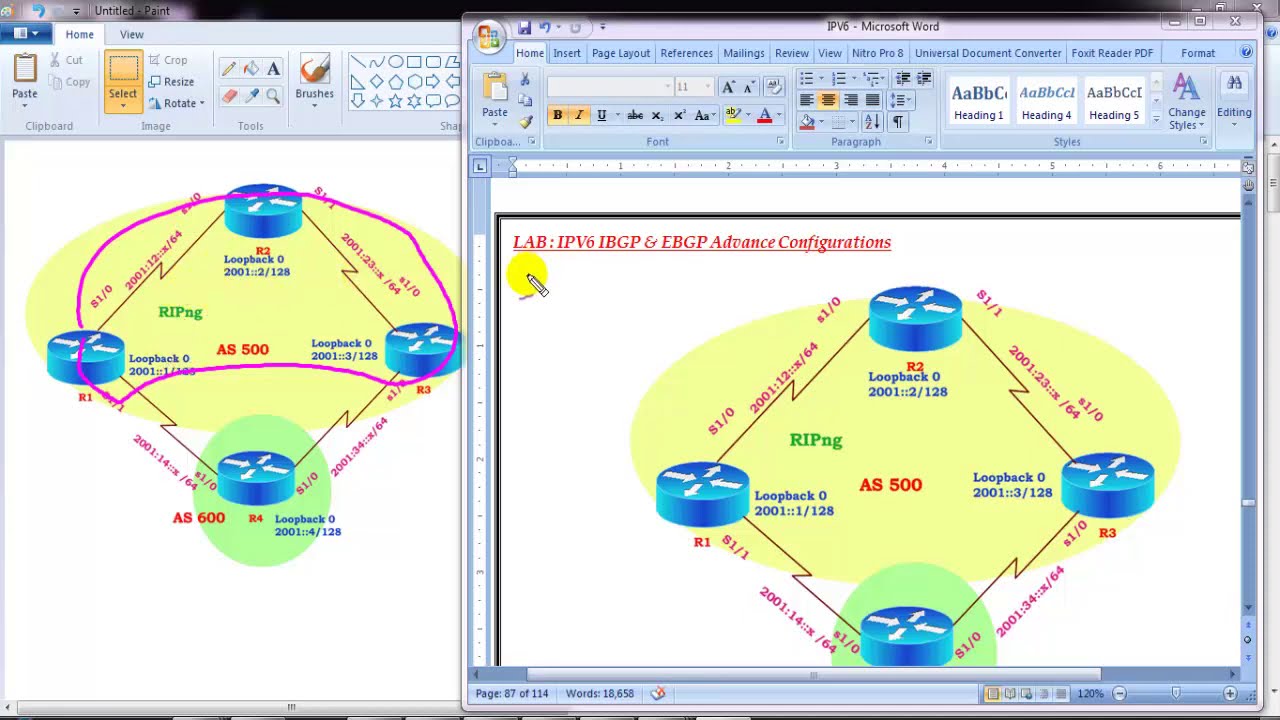
Task: Click page count 'Page: 87 of 114'
Action: (x=512, y=693)
